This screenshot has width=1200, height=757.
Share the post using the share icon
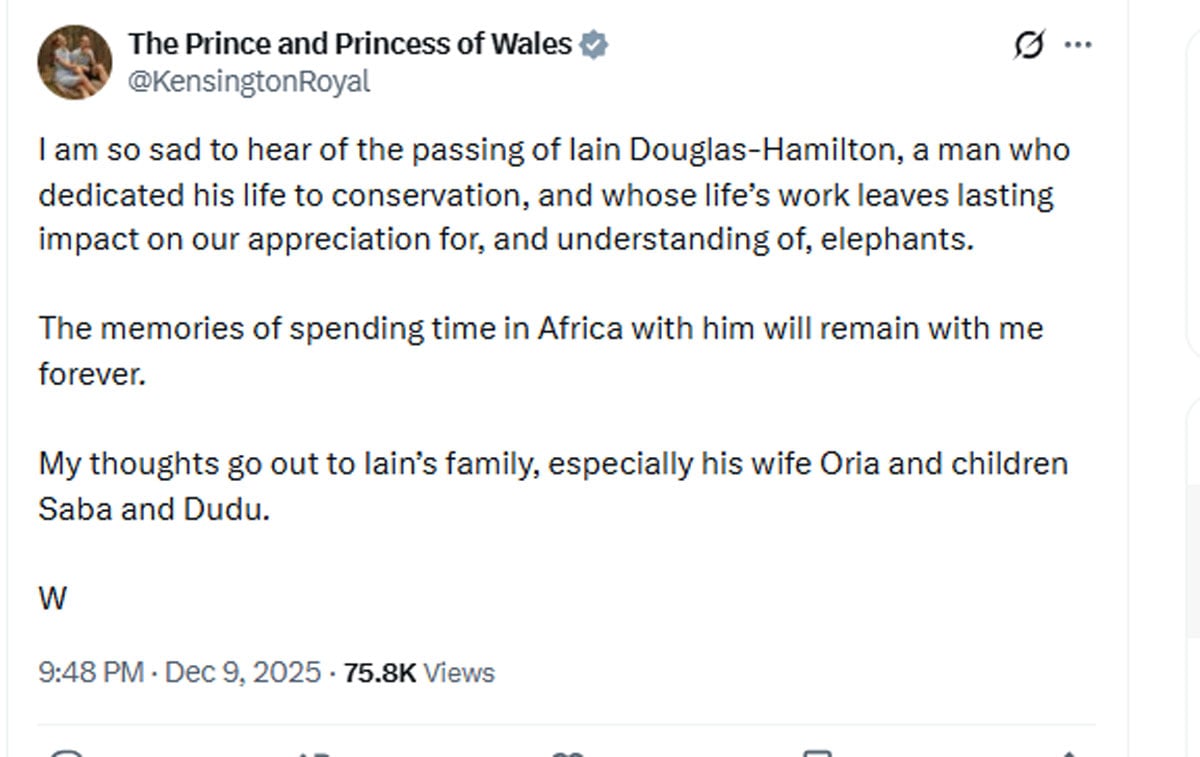click(x=1068, y=752)
